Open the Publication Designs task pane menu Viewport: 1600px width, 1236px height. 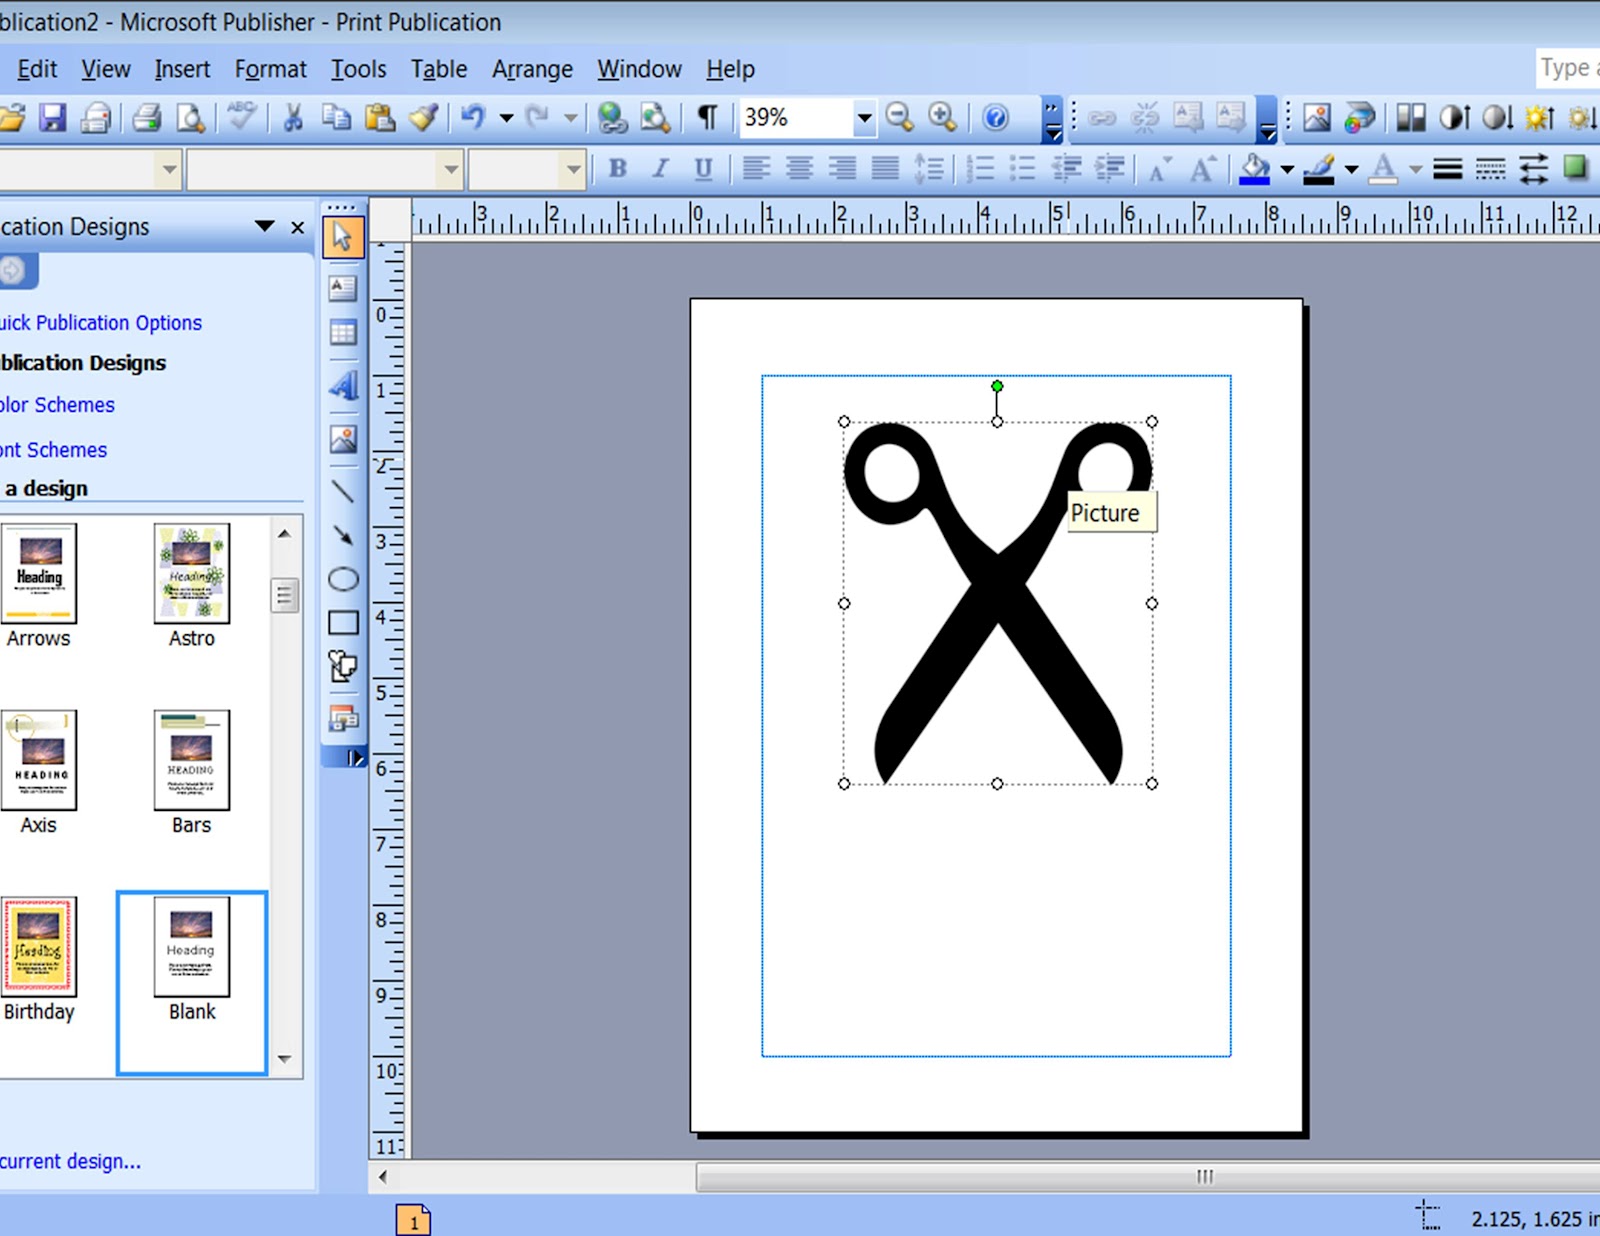click(x=264, y=227)
